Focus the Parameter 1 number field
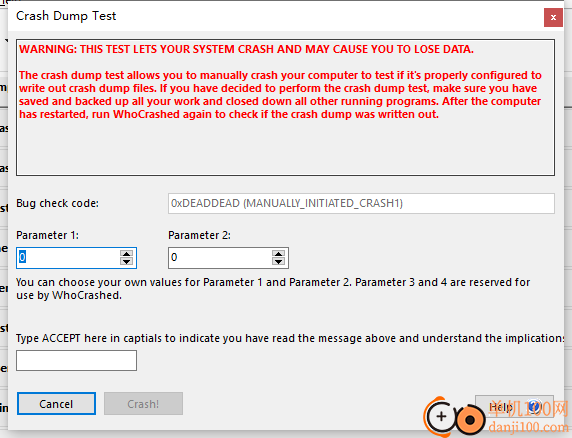 tap(69, 258)
